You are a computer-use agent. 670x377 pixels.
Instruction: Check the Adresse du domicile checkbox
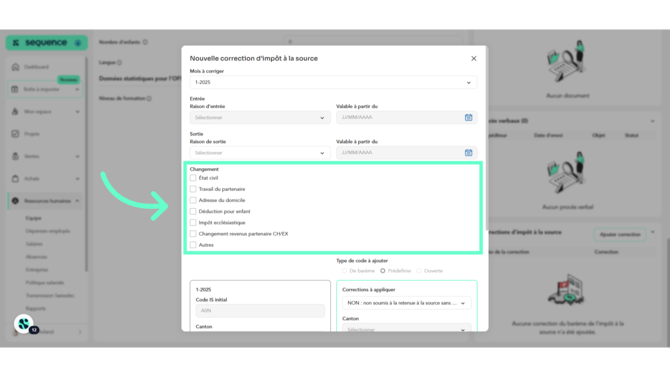click(193, 200)
